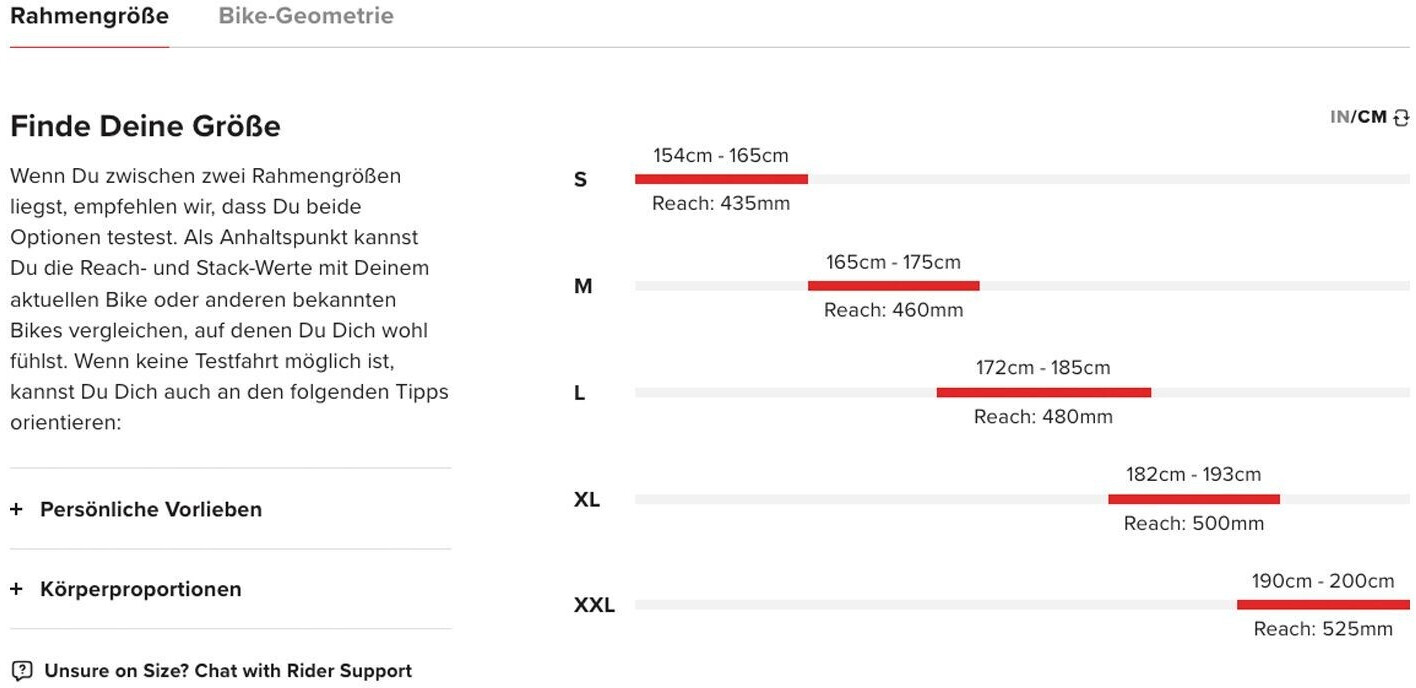
Task: Click the plus icon beside Körperproportionen
Action: [x=16, y=589]
